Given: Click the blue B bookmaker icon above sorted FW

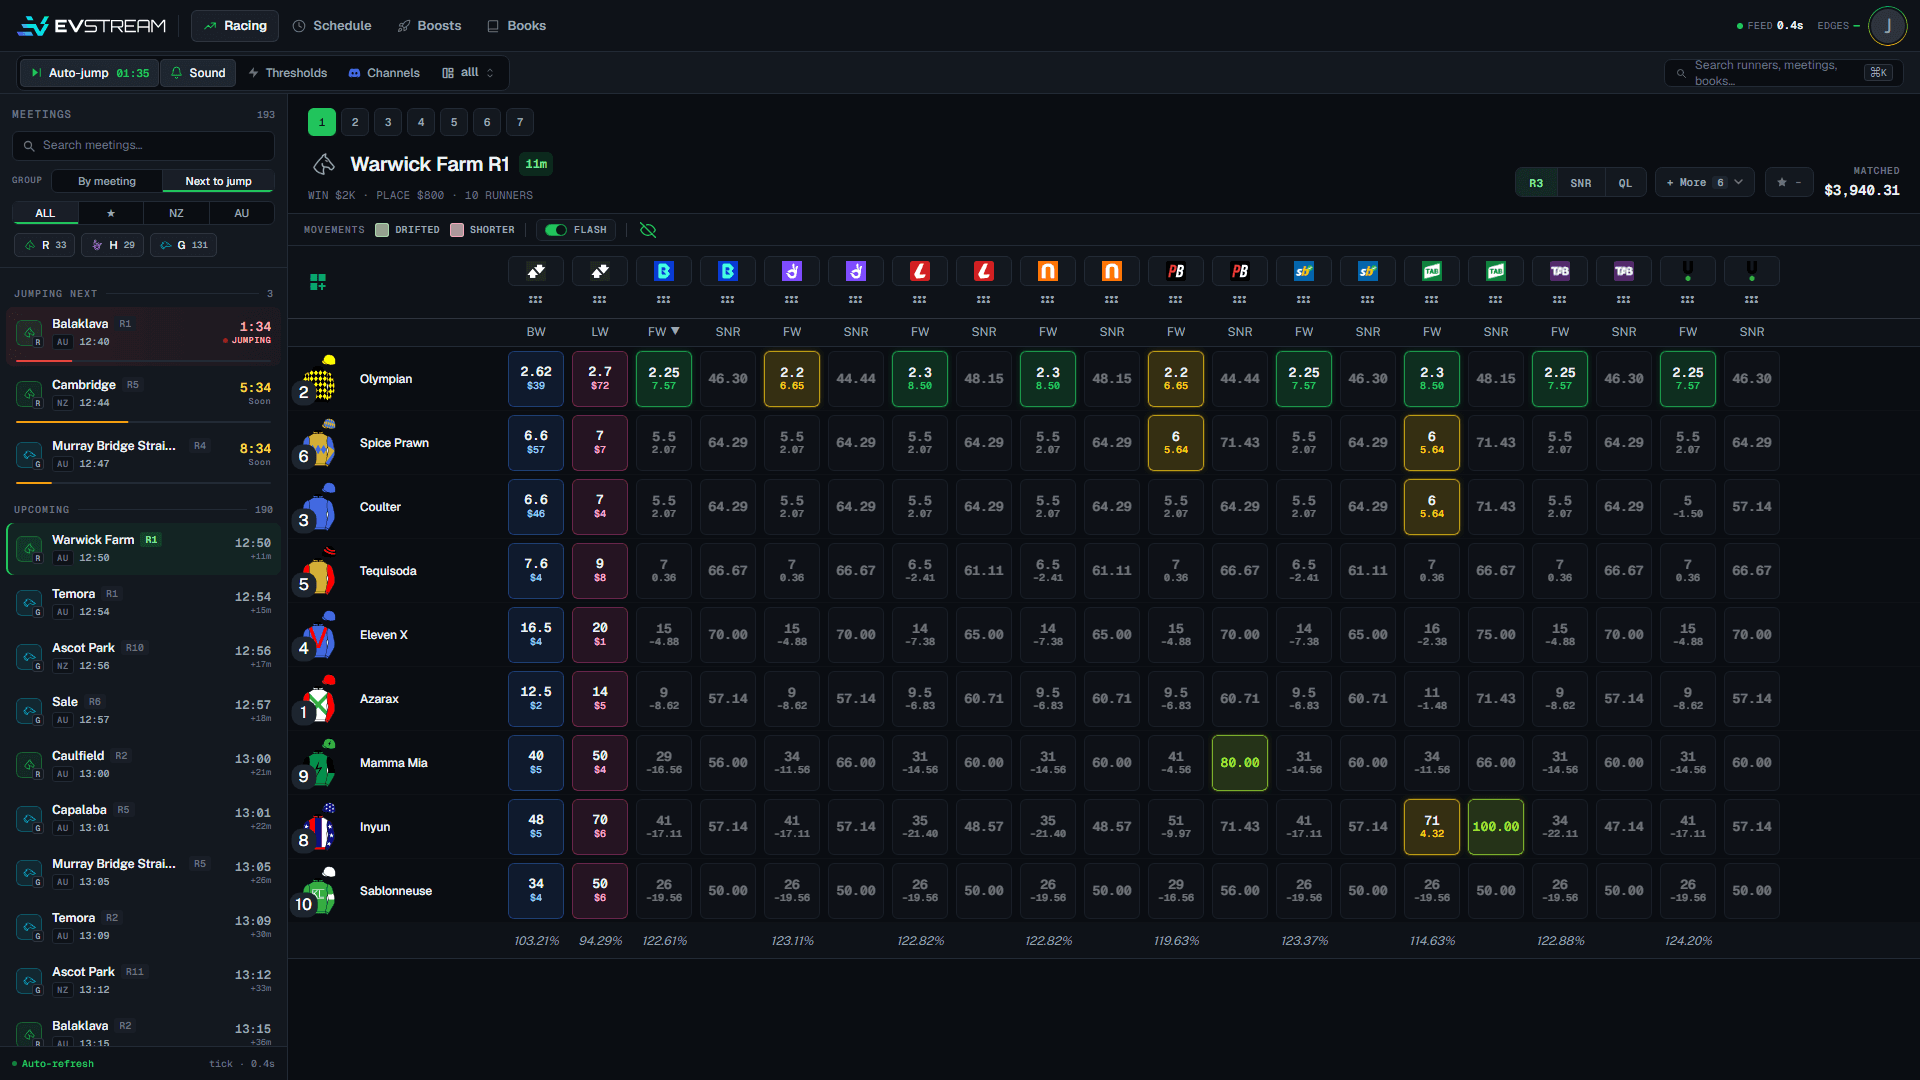Looking at the screenshot, I should 664,271.
